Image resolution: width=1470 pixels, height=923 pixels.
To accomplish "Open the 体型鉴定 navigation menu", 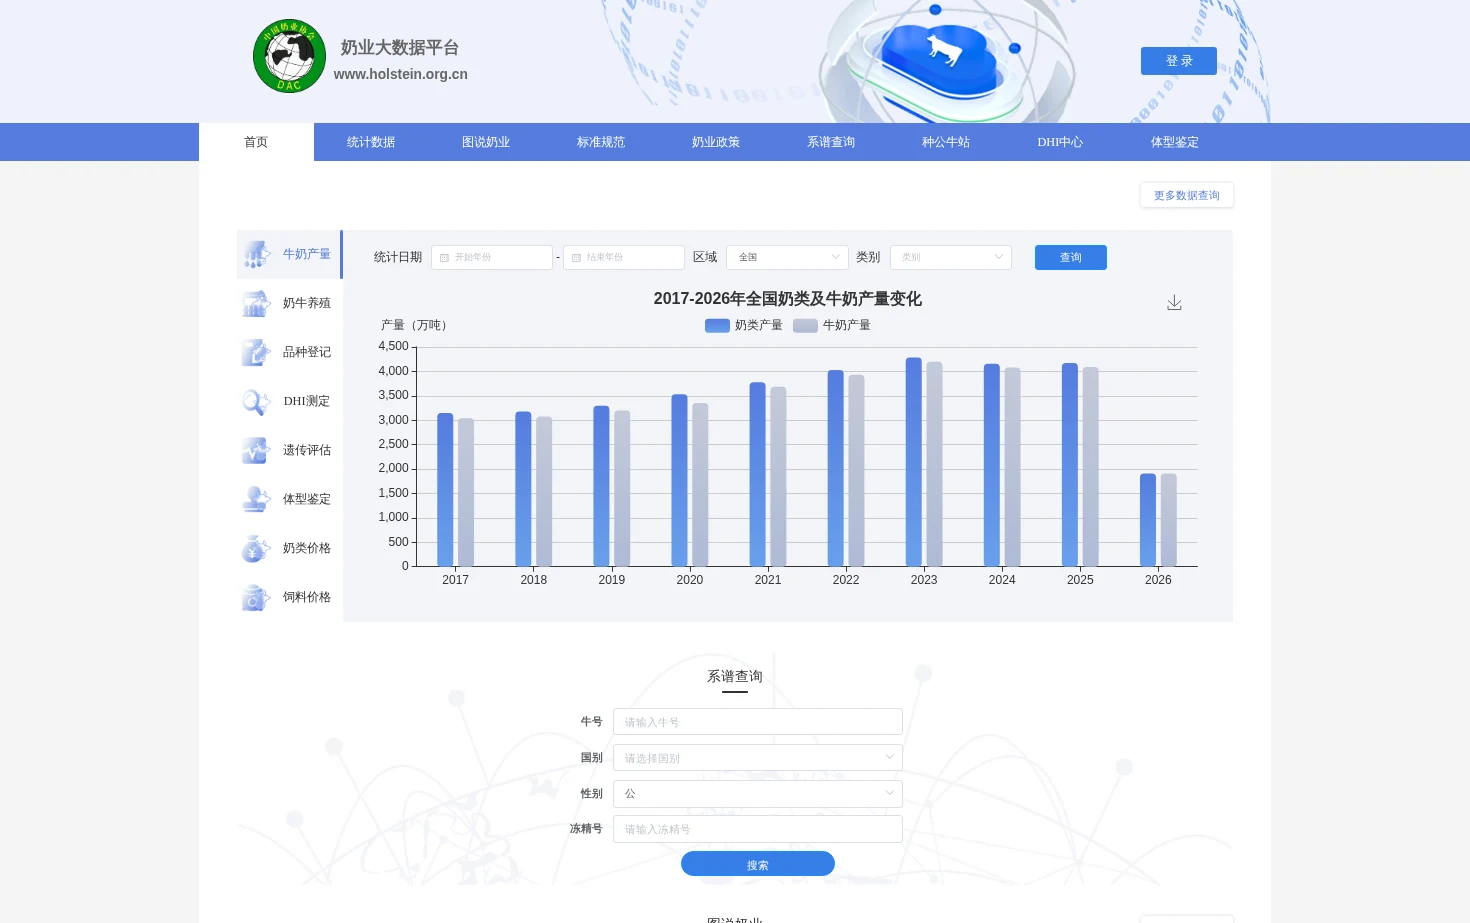I will (x=1175, y=142).
